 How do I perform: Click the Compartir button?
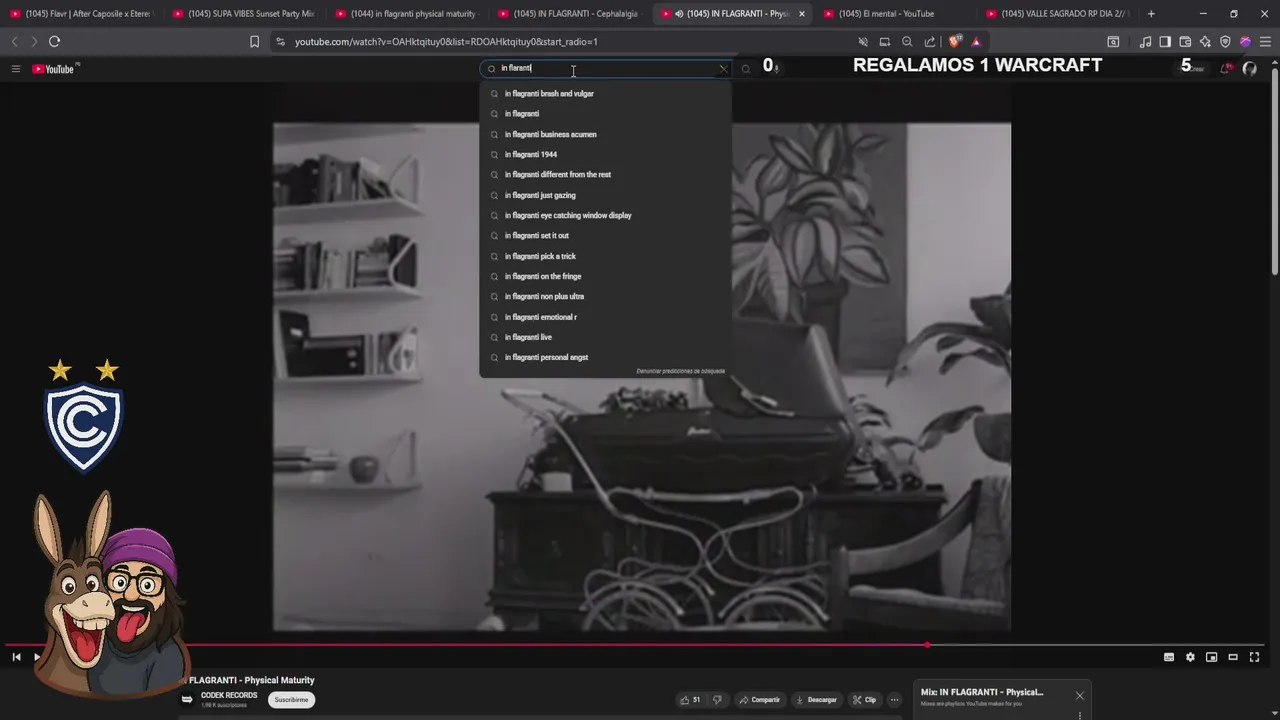point(759,700)
